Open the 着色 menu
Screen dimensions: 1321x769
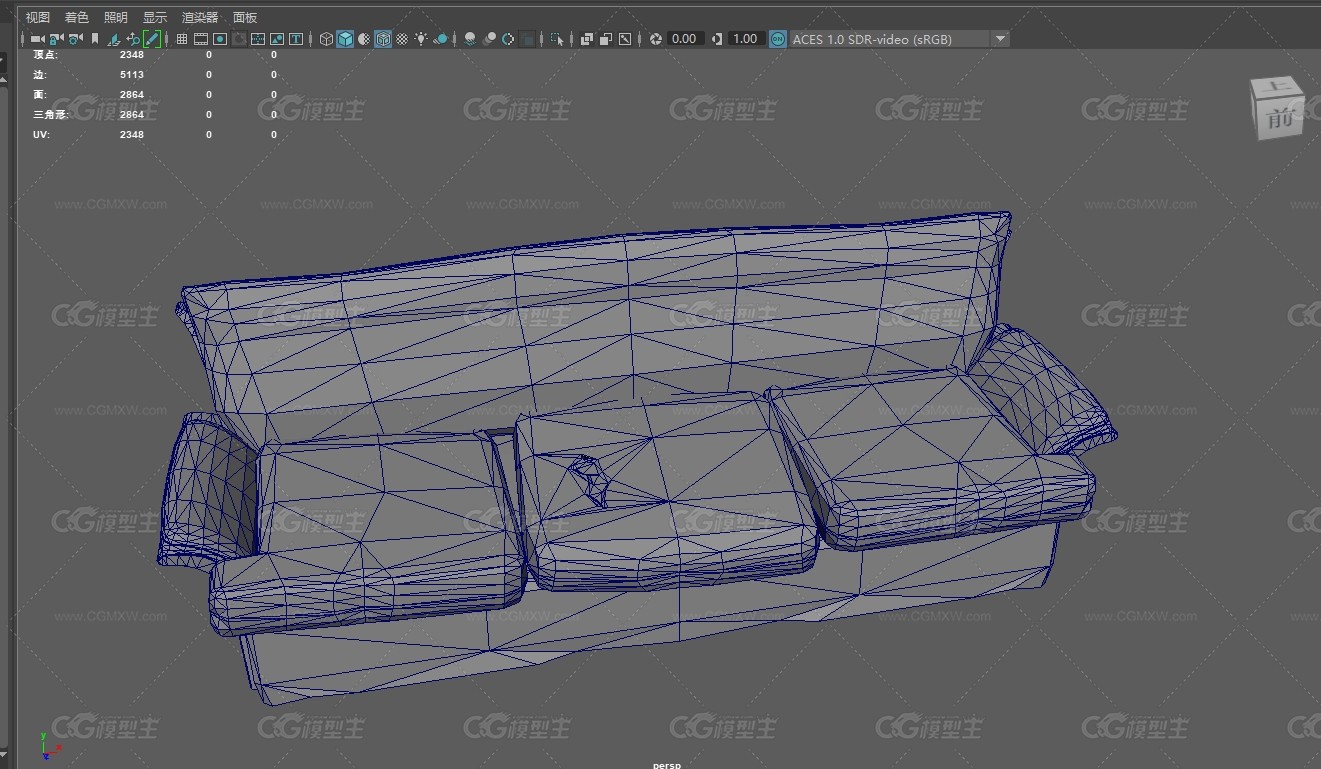[x=76, y=17]
